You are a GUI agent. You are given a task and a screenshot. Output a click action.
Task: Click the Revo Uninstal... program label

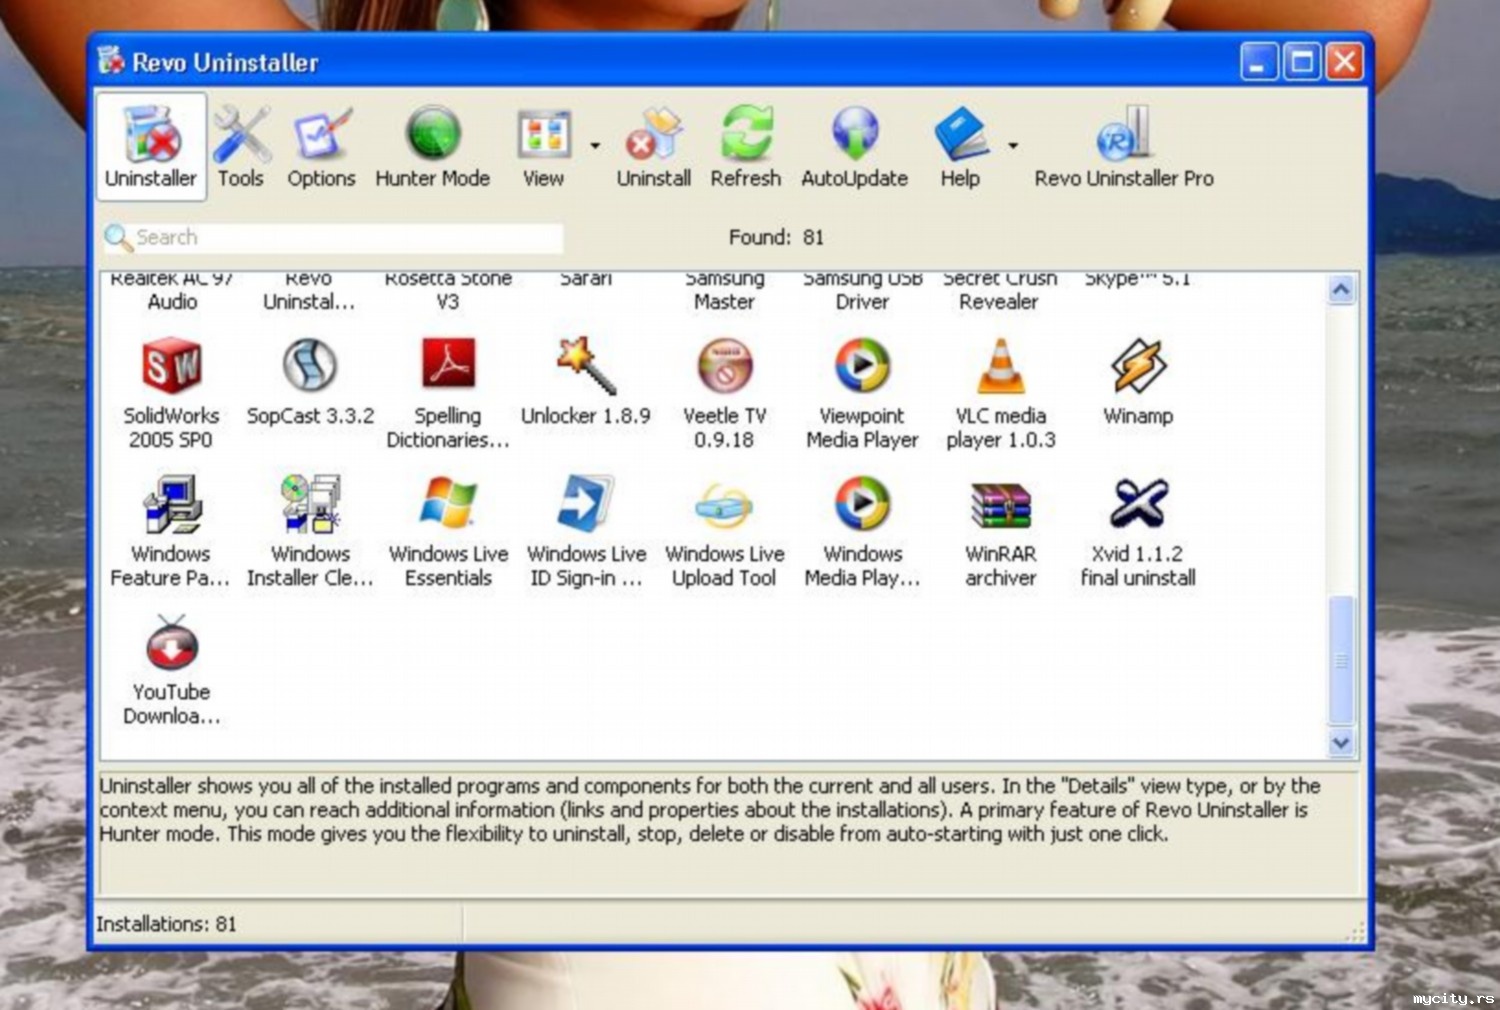309,291
